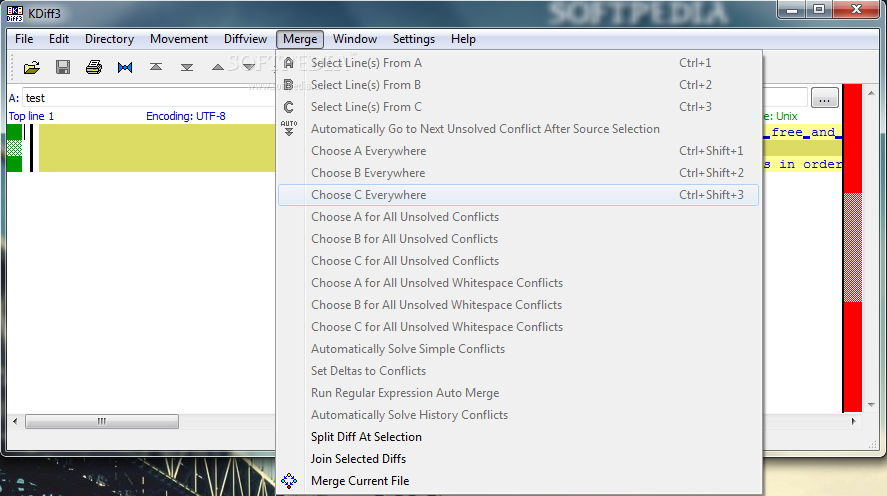Maximize the KDiff3 window
Image resolution: width=887 pixels, height=496 pixels.
[x=819, y=10]
